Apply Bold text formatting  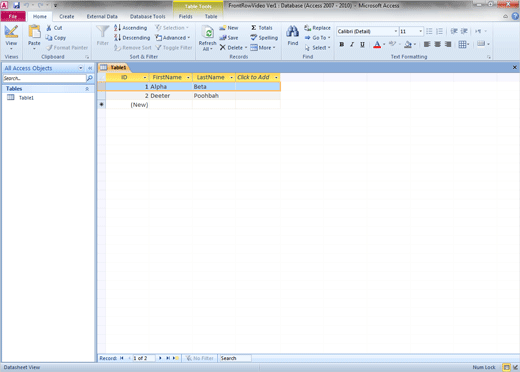point(342,44)
